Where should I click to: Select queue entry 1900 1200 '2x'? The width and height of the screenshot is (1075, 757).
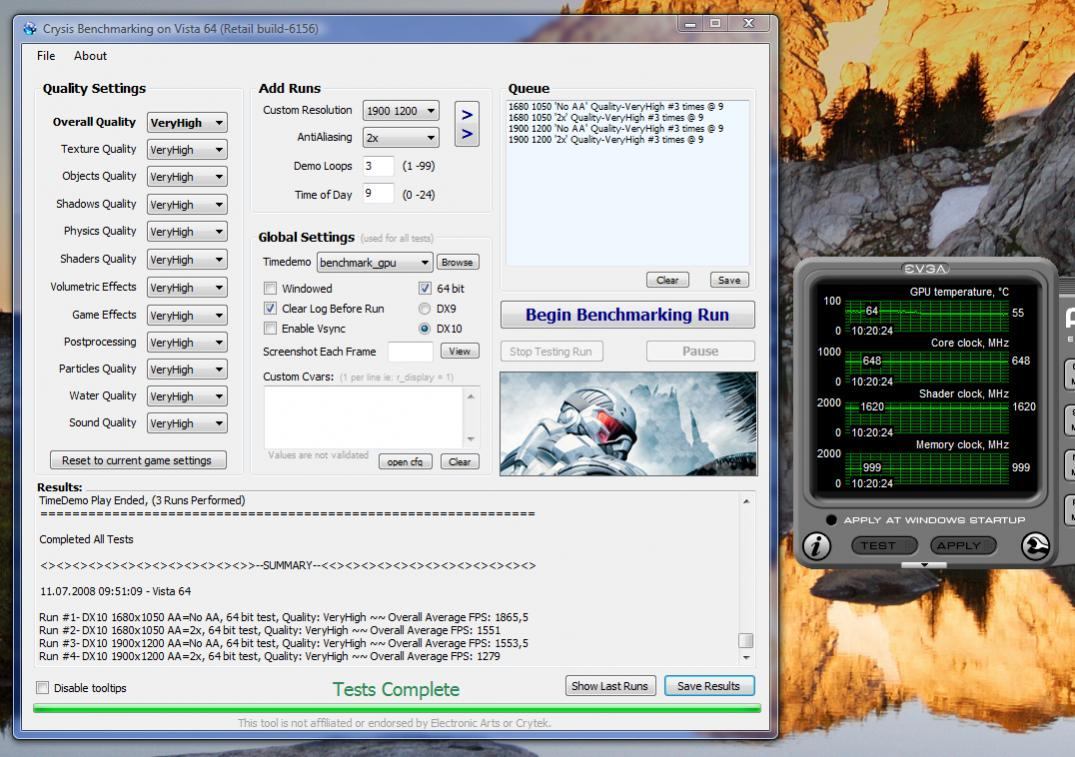pyautogui.click(x=606, y=140)
